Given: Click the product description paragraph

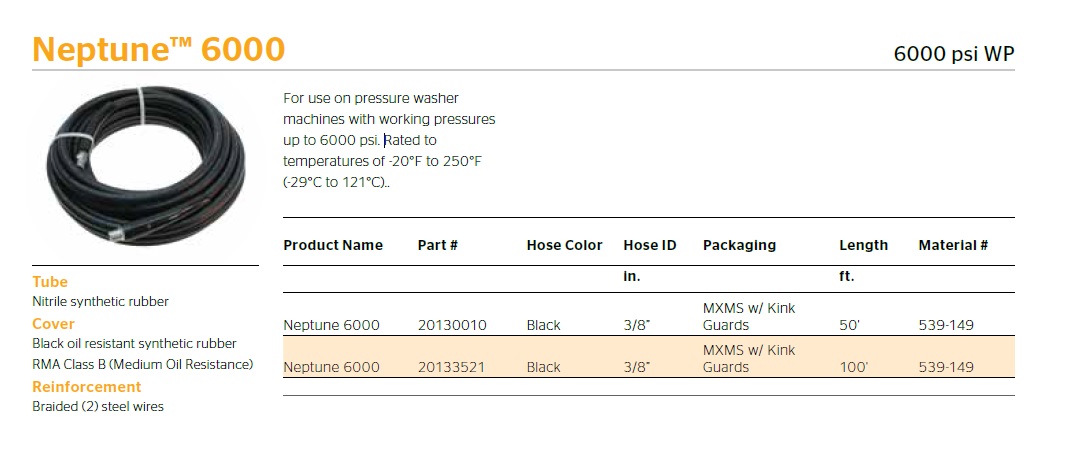Looking at the screenshot, I should pos(389,141).
